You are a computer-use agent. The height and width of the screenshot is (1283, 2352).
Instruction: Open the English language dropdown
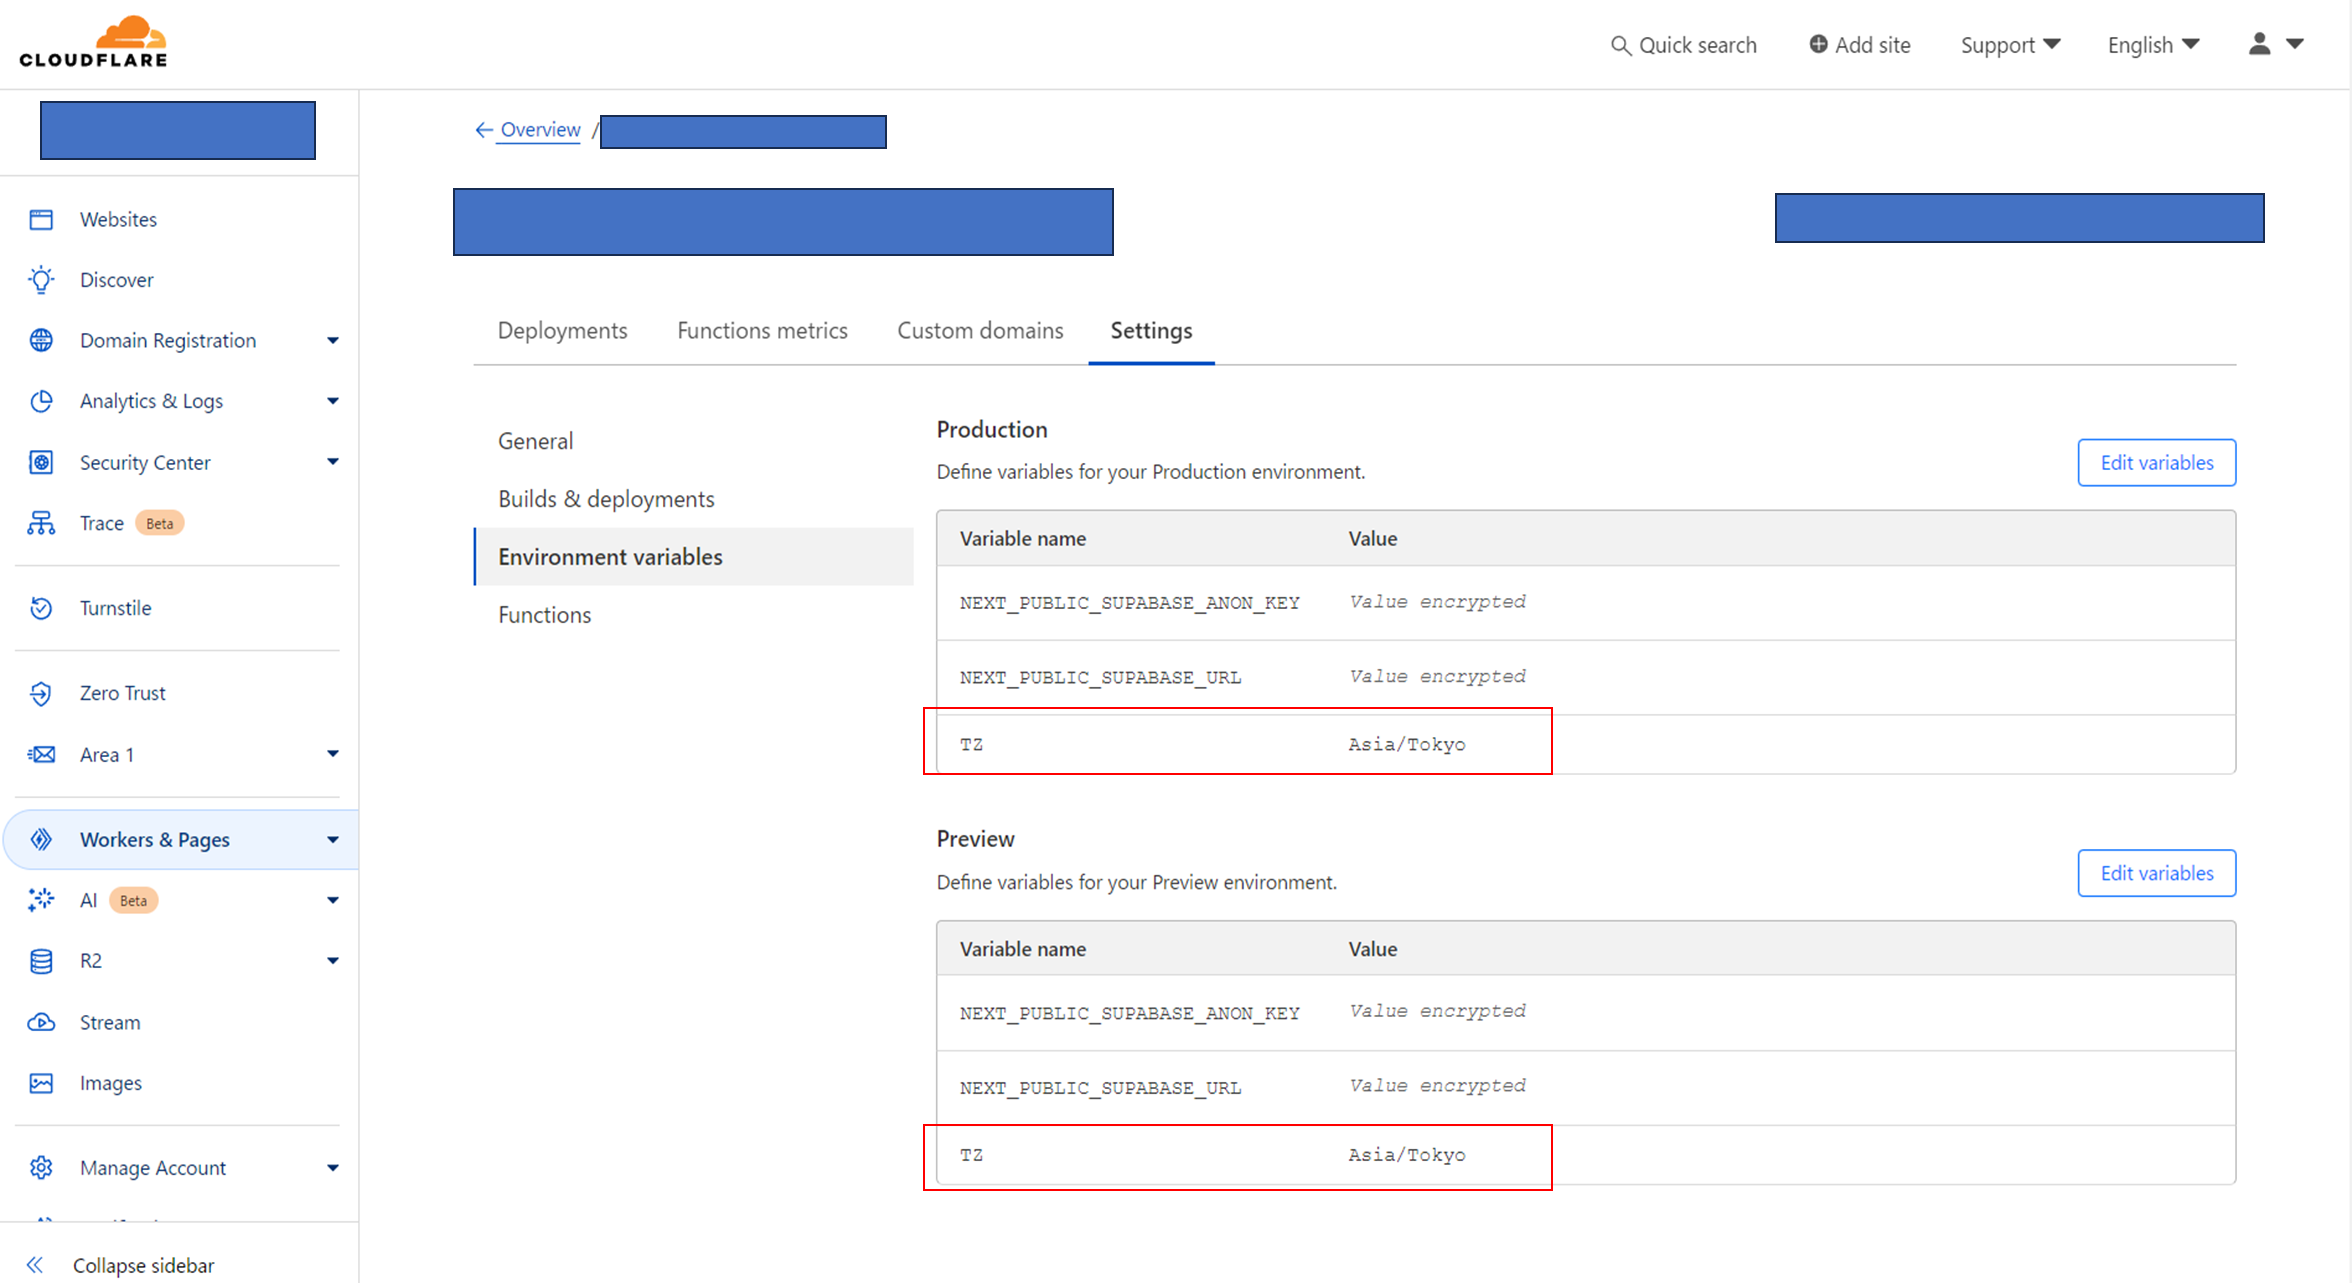click(2153, 45)
